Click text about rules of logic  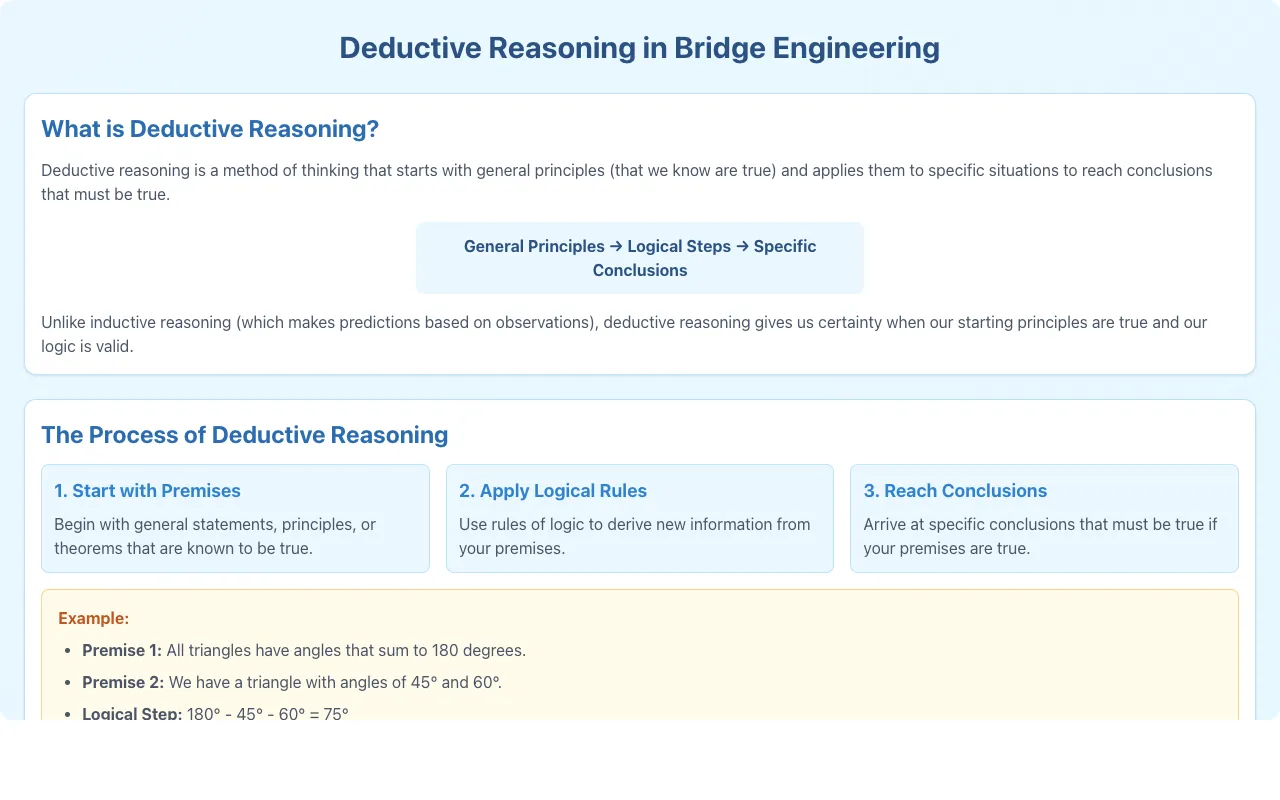pyautogui.click(x=635, y=536)
